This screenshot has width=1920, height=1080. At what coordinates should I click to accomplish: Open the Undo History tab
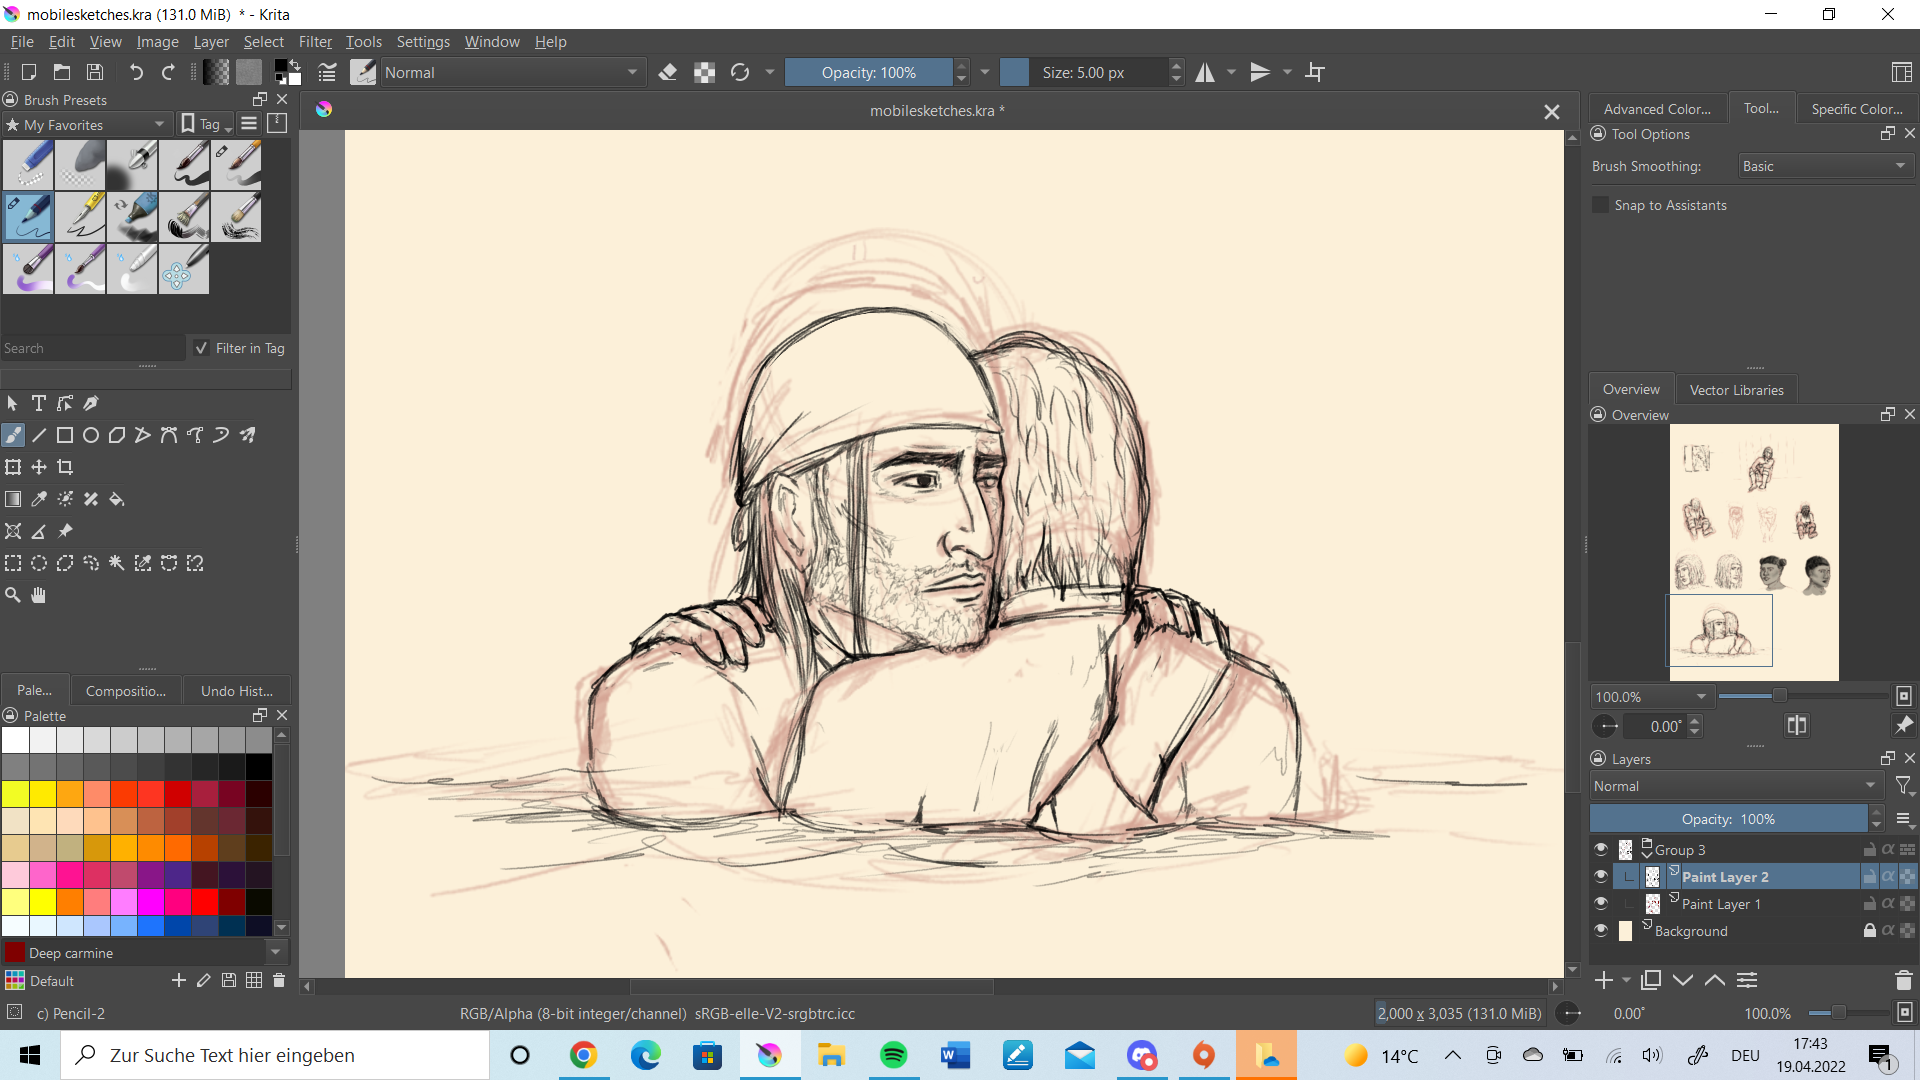click(236, 690)
